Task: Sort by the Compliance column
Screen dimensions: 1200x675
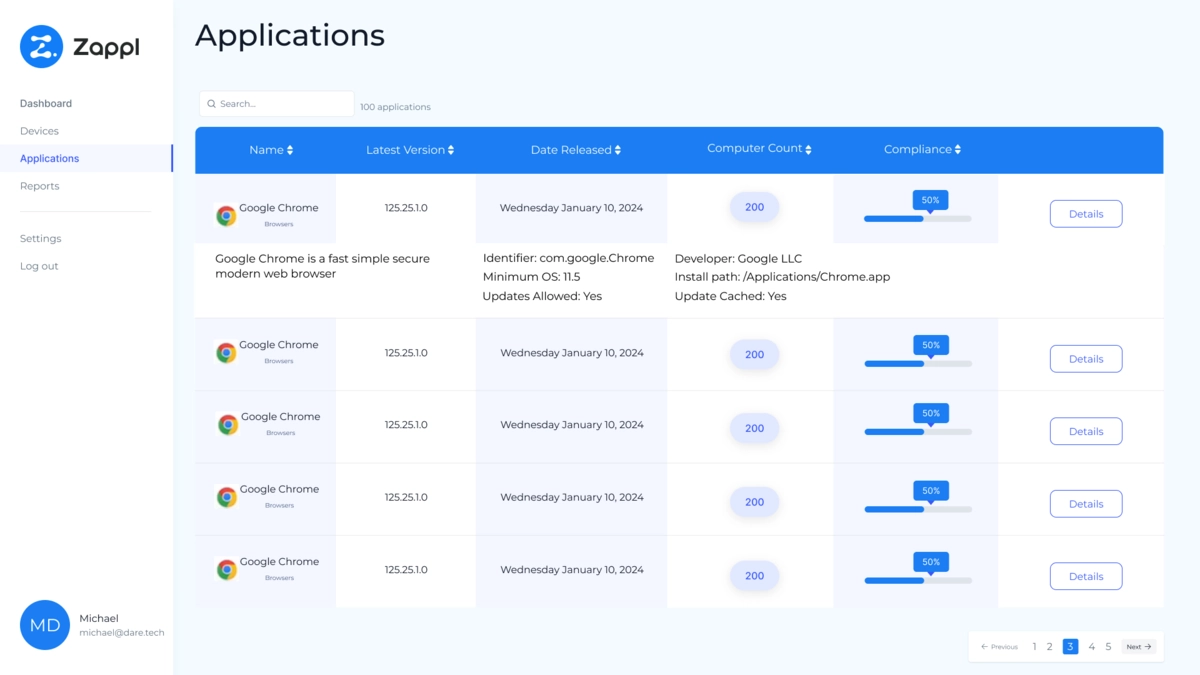Action: pyautogui.click(x=921, y=149)
